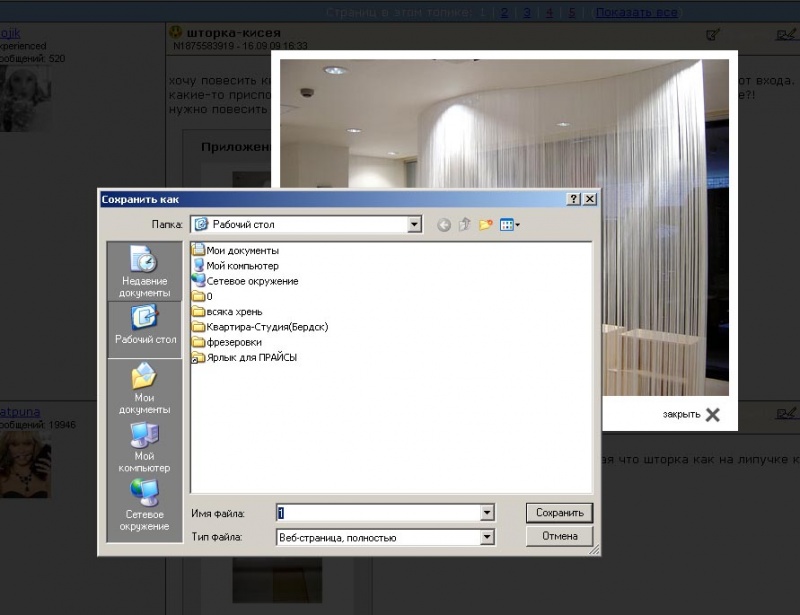Open Мой компьютер in places bar
Viewport: 800px width, 615px height.
click(145, 446)
